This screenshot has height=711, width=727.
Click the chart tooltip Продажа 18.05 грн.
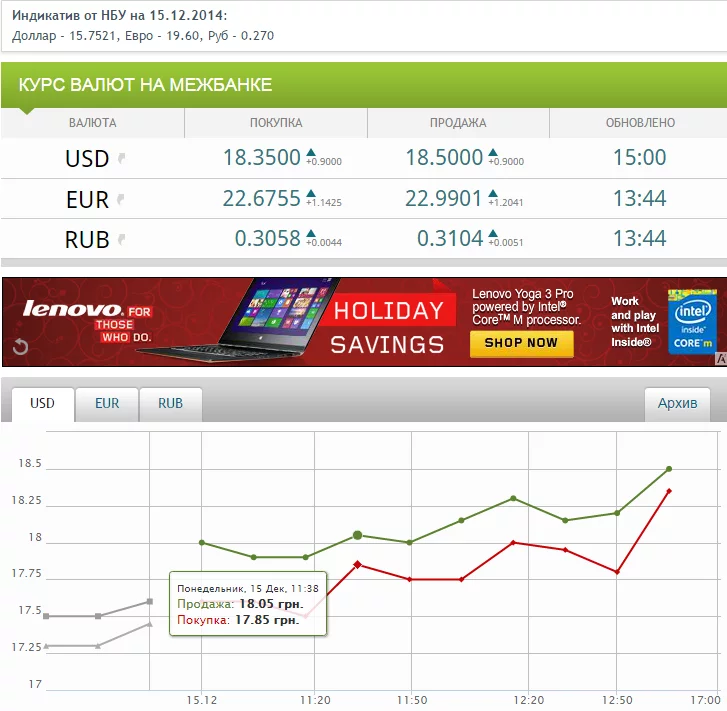point(240,604)
